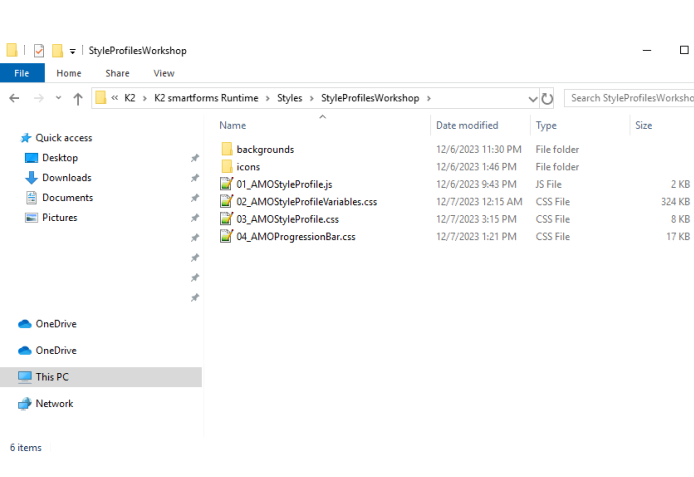Click the Search StyleProfilesWorkshop box
This screenshot has height=477, width=694.
[x=629, y=98]
